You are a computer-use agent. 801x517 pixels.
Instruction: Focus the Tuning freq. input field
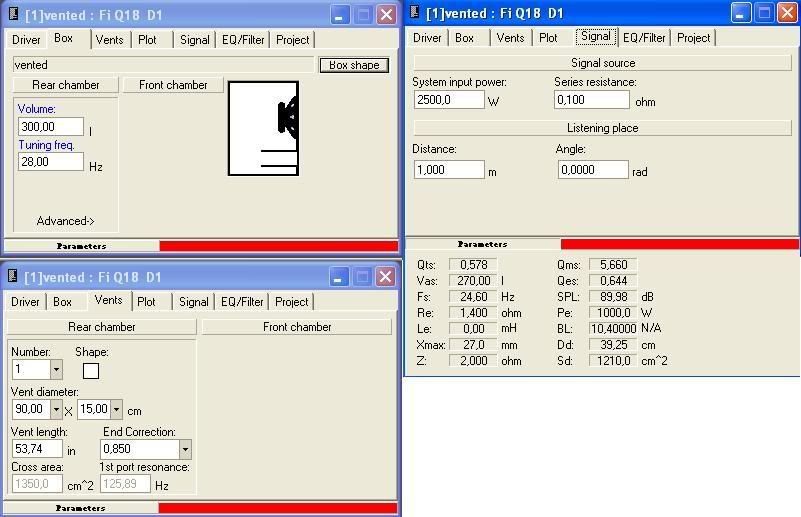point(50,162)
